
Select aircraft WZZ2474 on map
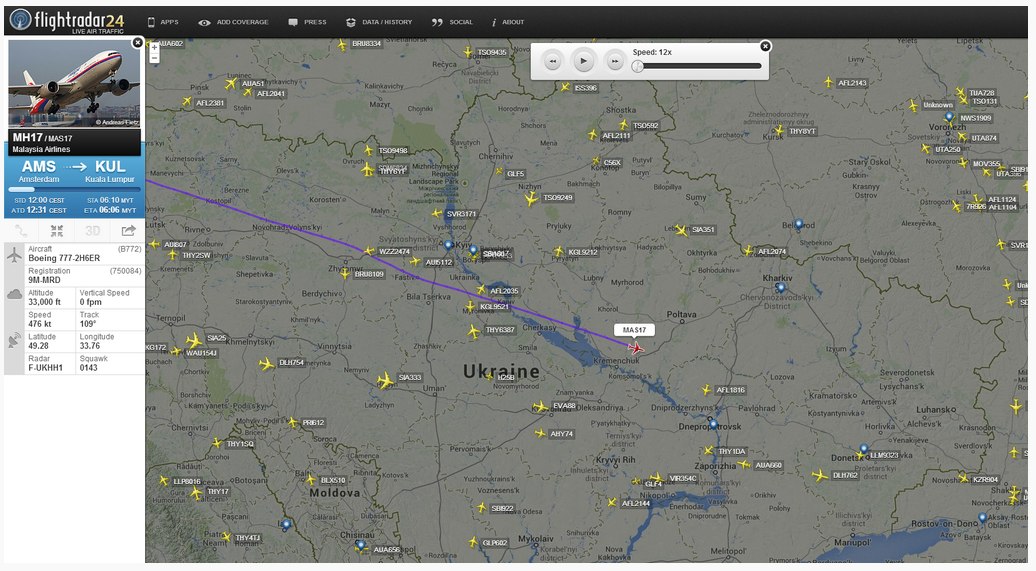368,251
